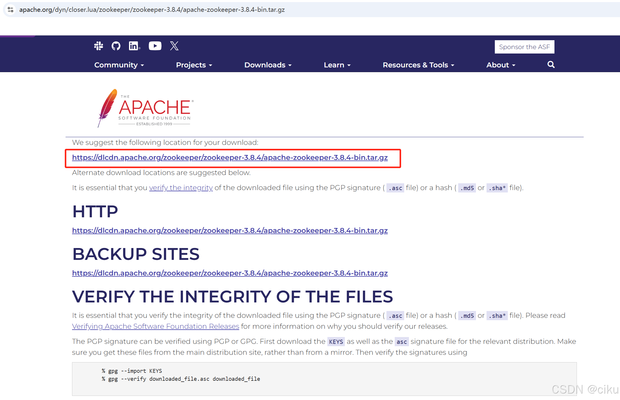Click the suggested dlcdn download link in red box
This screenshot has height=400, width=620.
229,158
